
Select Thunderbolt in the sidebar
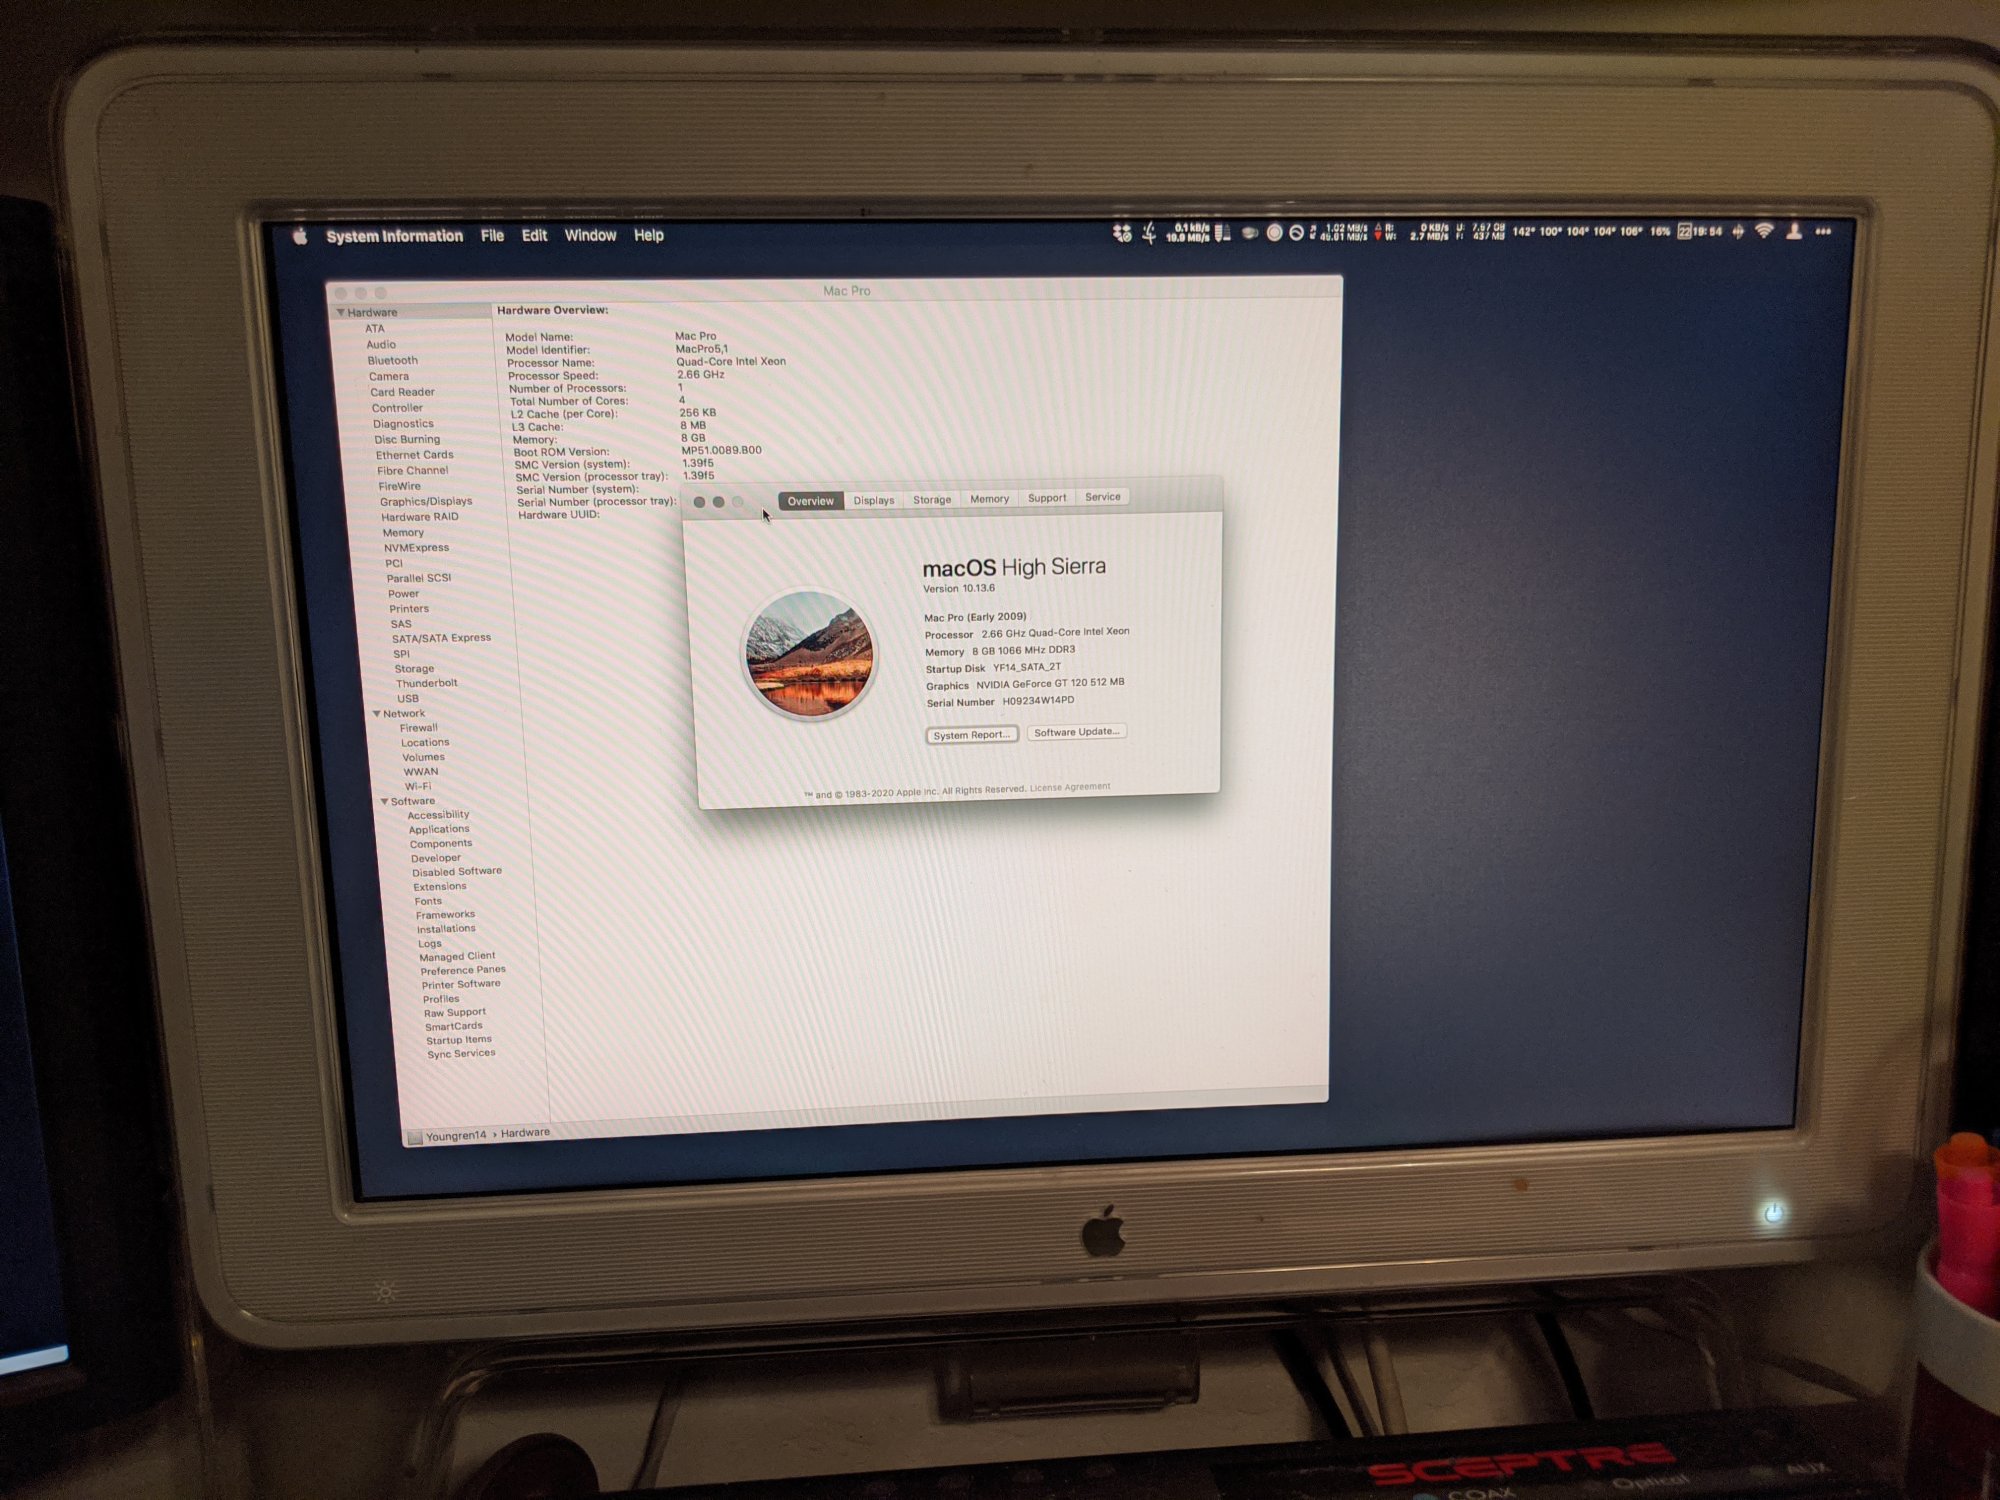click(427, 683)
